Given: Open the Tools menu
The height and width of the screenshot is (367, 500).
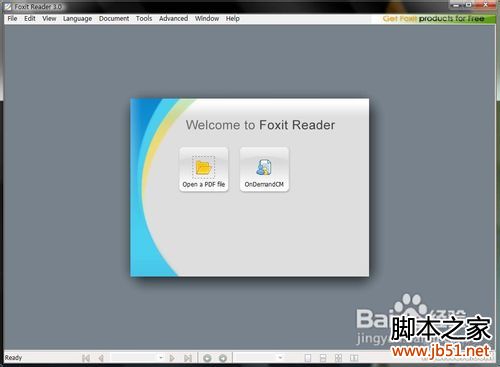Looking at the screenshot, I should point(144,19).
